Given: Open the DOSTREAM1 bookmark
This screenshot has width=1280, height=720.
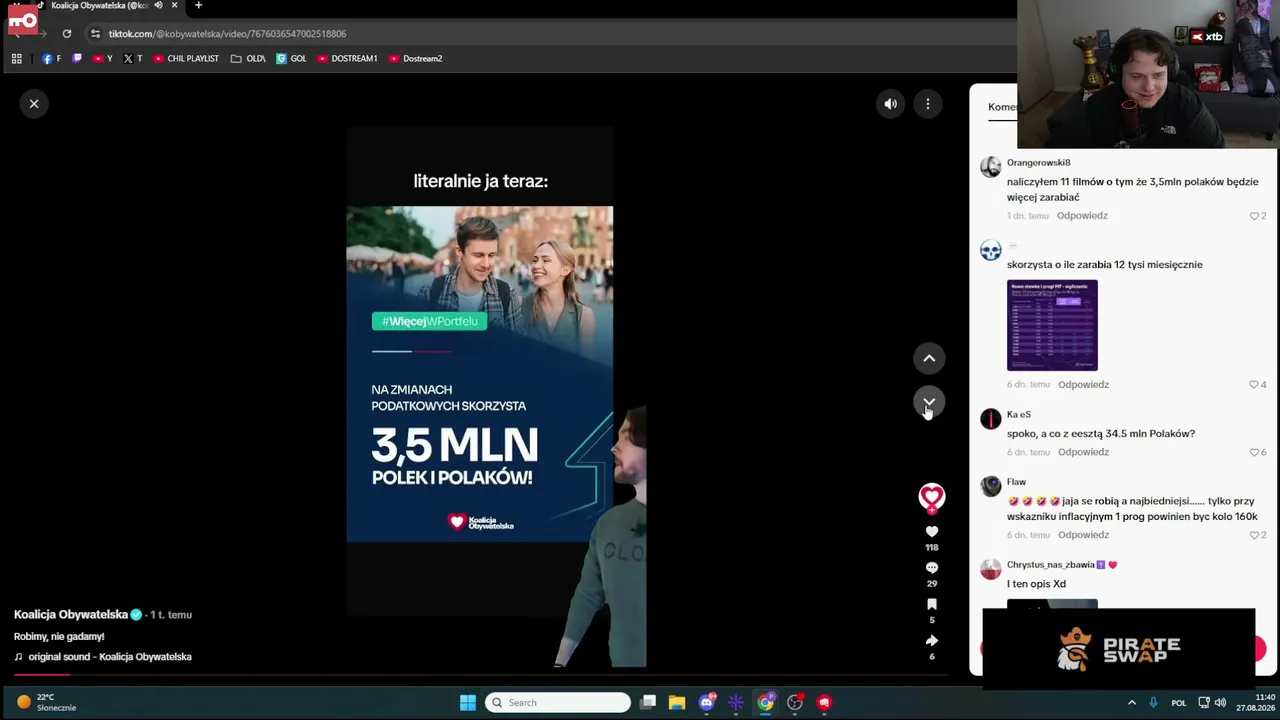Looking at the screenshot, I should [x=347, y=59].
